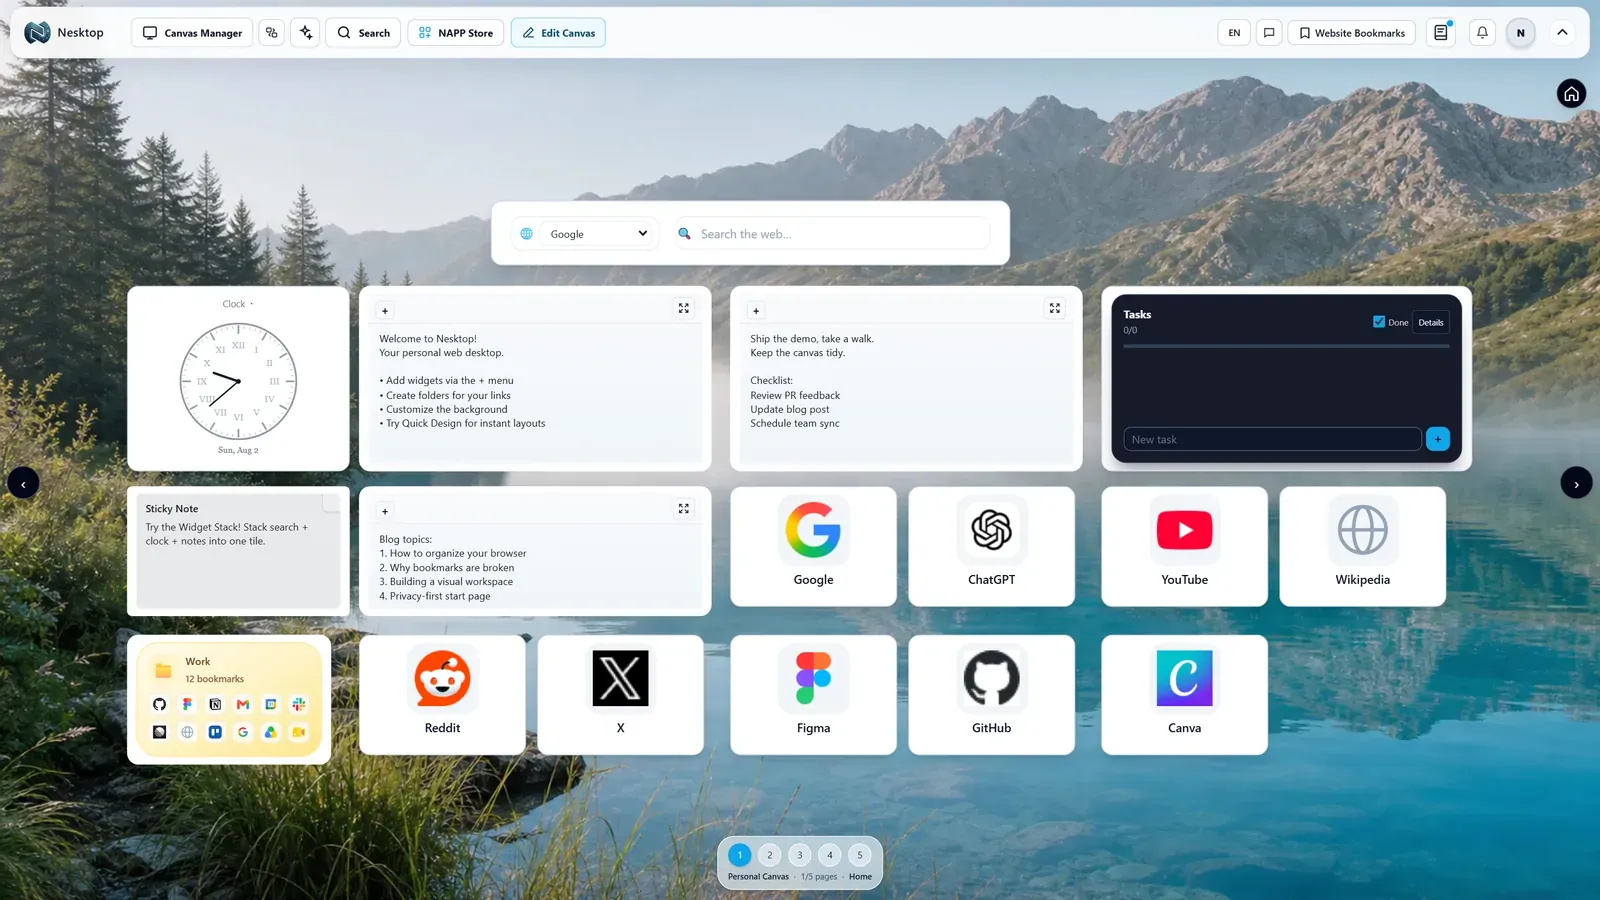Open the Reddit shortcut tile
The image size is (1600, 900).
(x=442, y=695)
